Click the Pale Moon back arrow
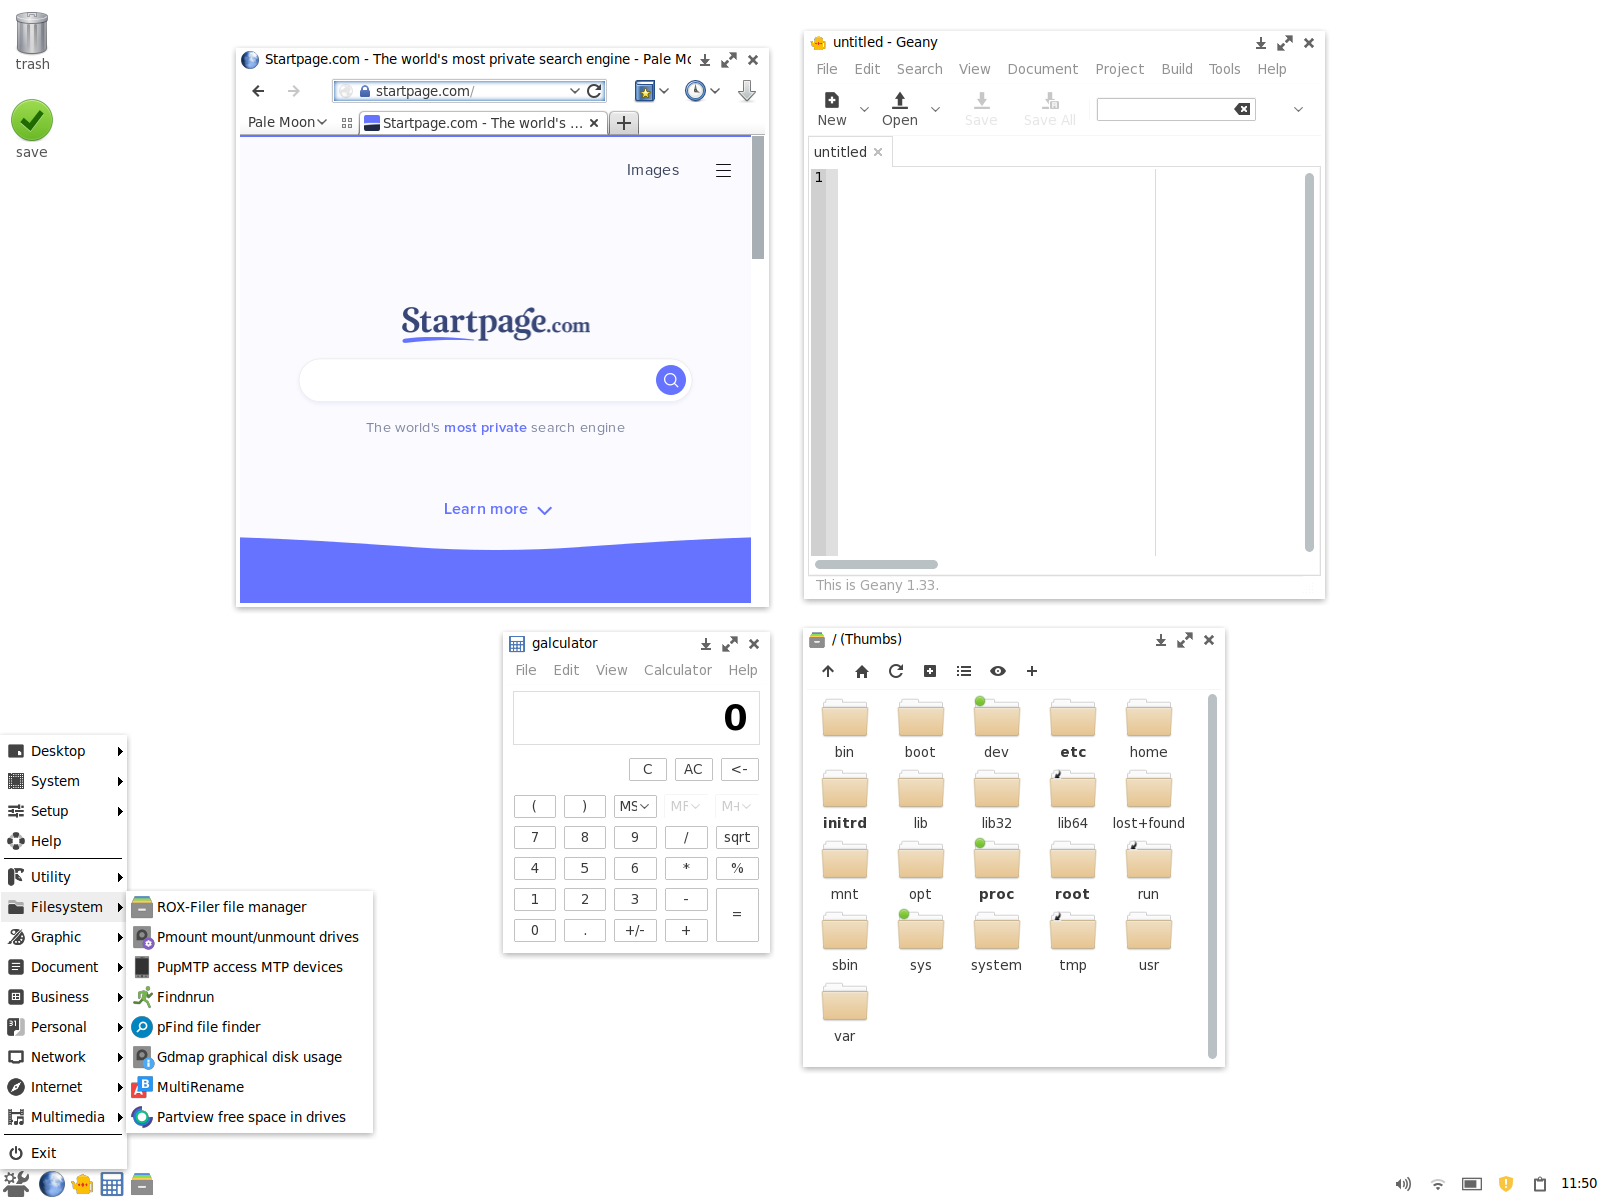 click(259, 91)
